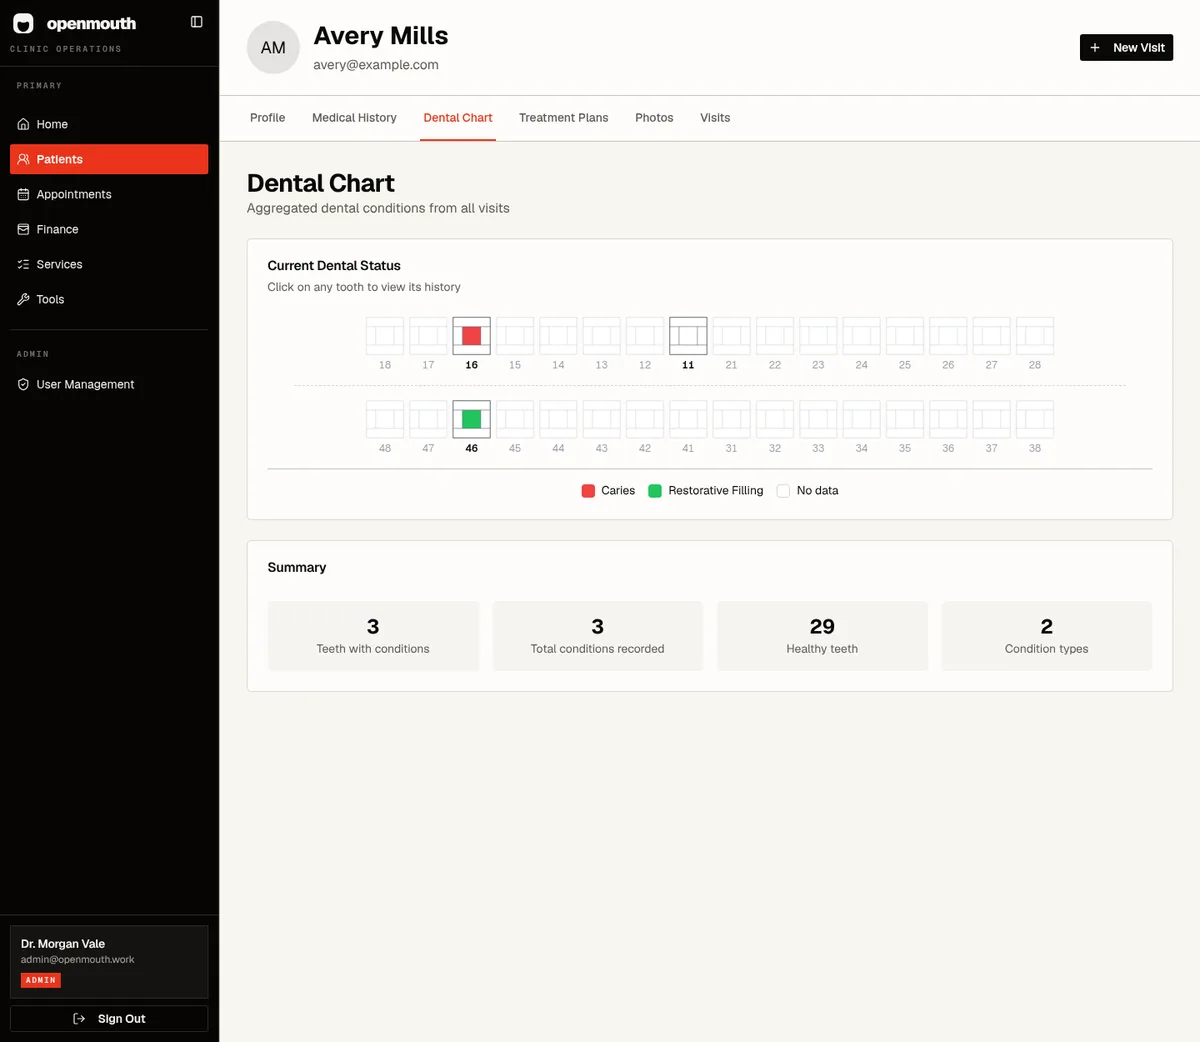Select tooth 18 in the upper row

(x=385, y=336)
